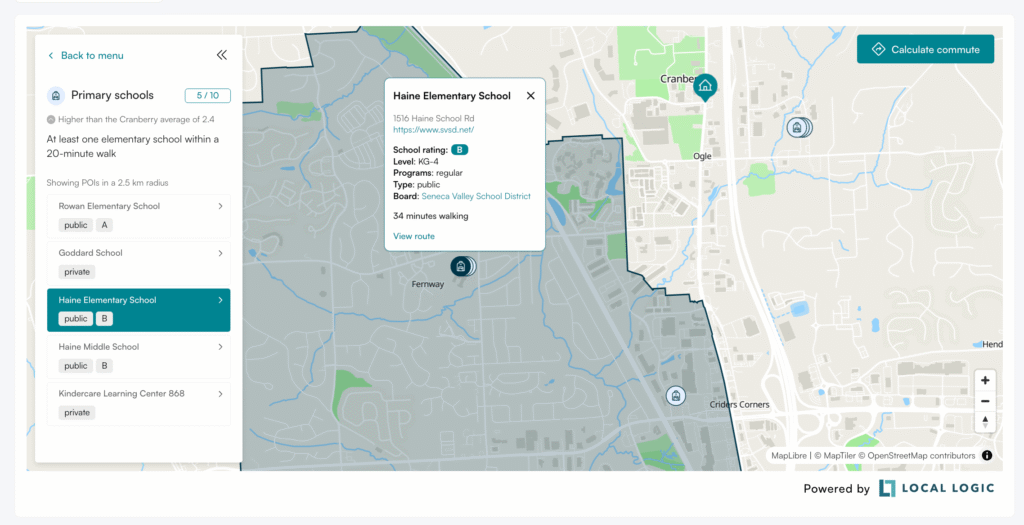Click the Local Logic logo
Image resolution: width=1024 pixels, height=525 pixels.
pyautogui.click(x=936, y=488)
